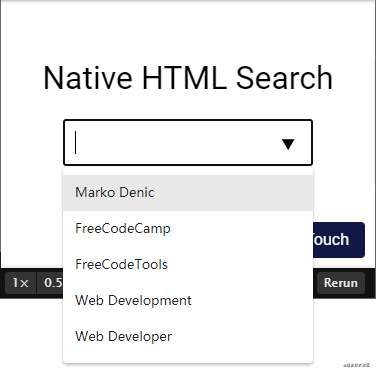
Task: Open the datalist dropdown arrow
Action: pos(288,144)
